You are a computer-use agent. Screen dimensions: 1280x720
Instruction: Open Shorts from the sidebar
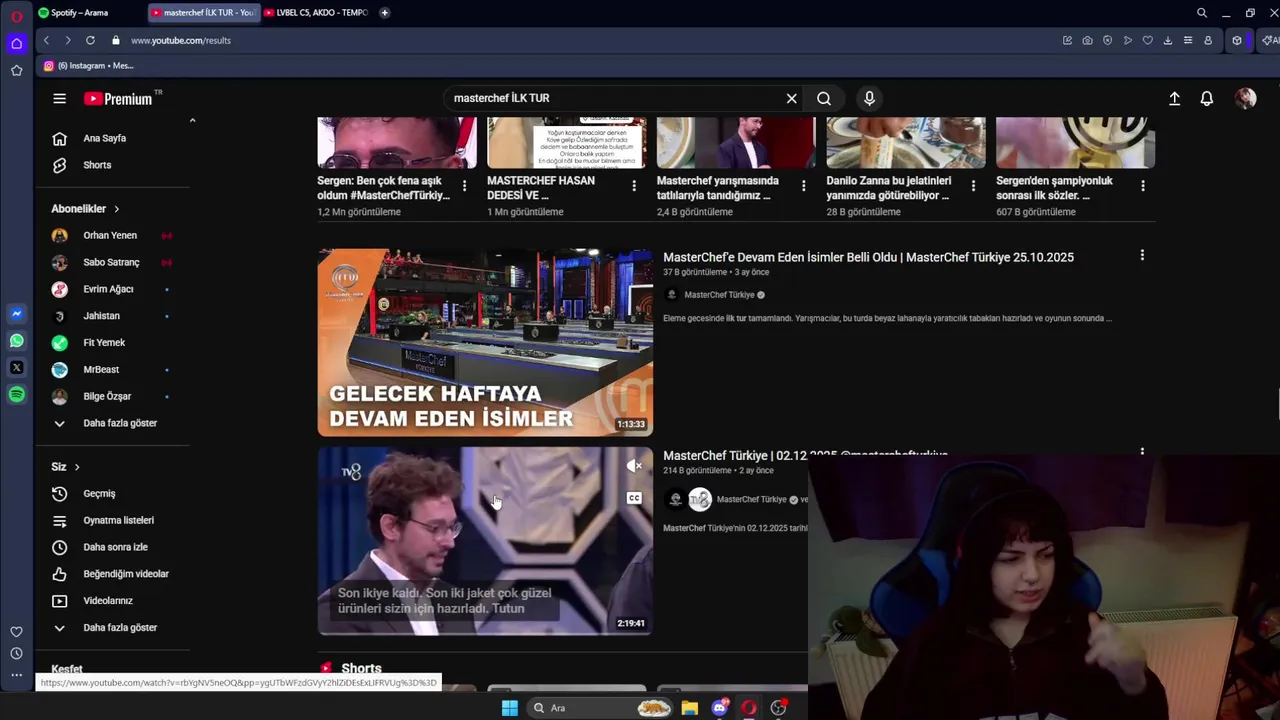pos(97,165)
